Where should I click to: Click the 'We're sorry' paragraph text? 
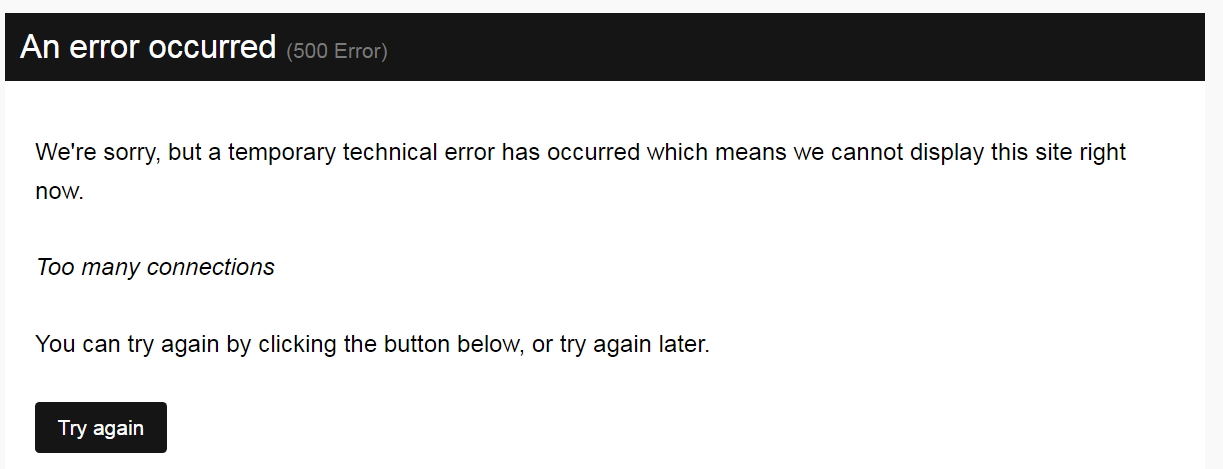(x=580, y=171)
